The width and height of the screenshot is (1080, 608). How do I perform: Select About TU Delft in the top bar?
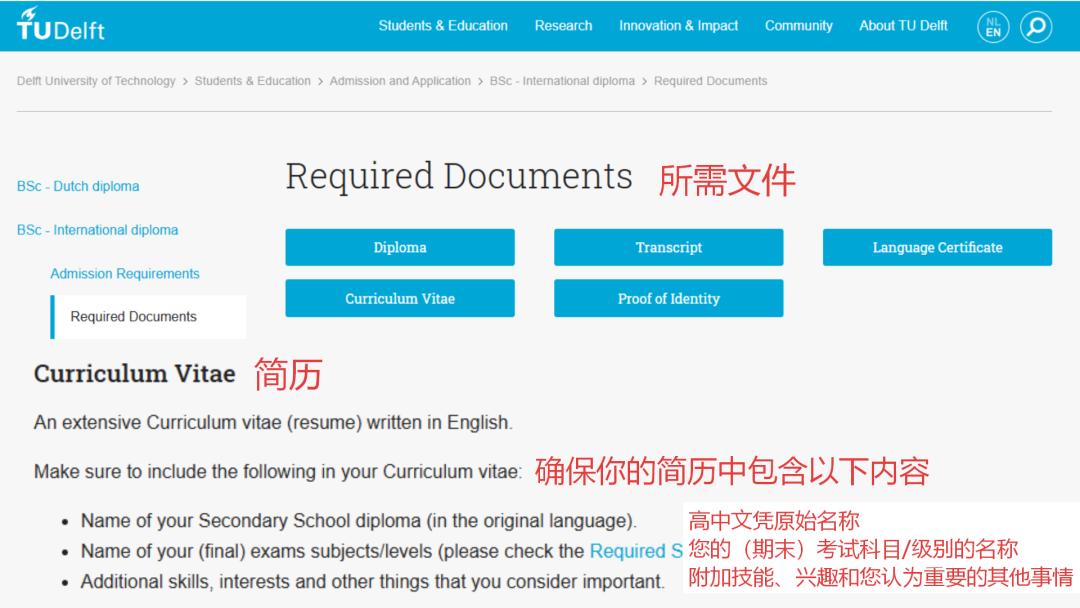coord(902,26)
